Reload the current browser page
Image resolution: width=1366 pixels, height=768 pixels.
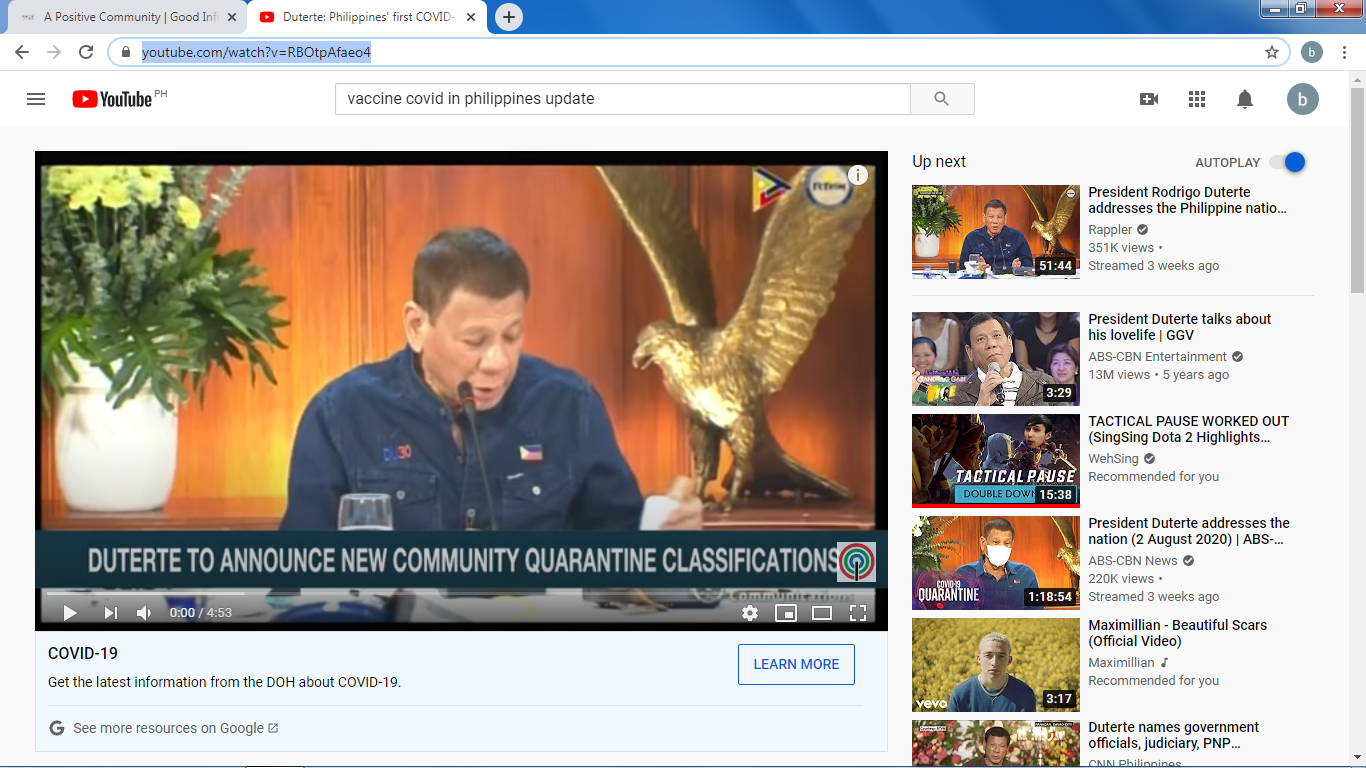(x=86, y=52)
